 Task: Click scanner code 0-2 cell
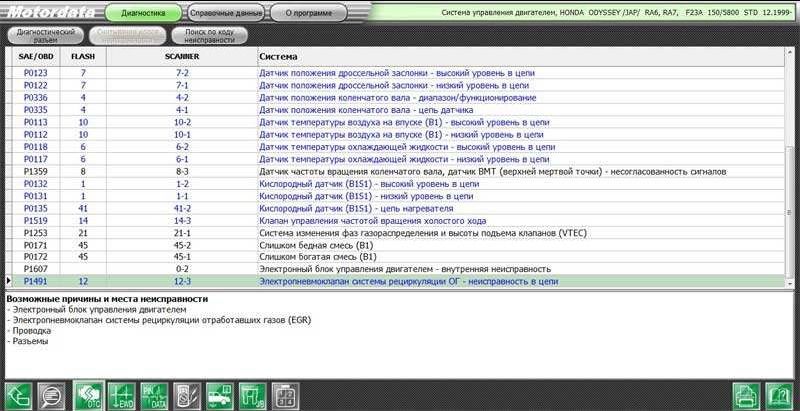(182, 269)
